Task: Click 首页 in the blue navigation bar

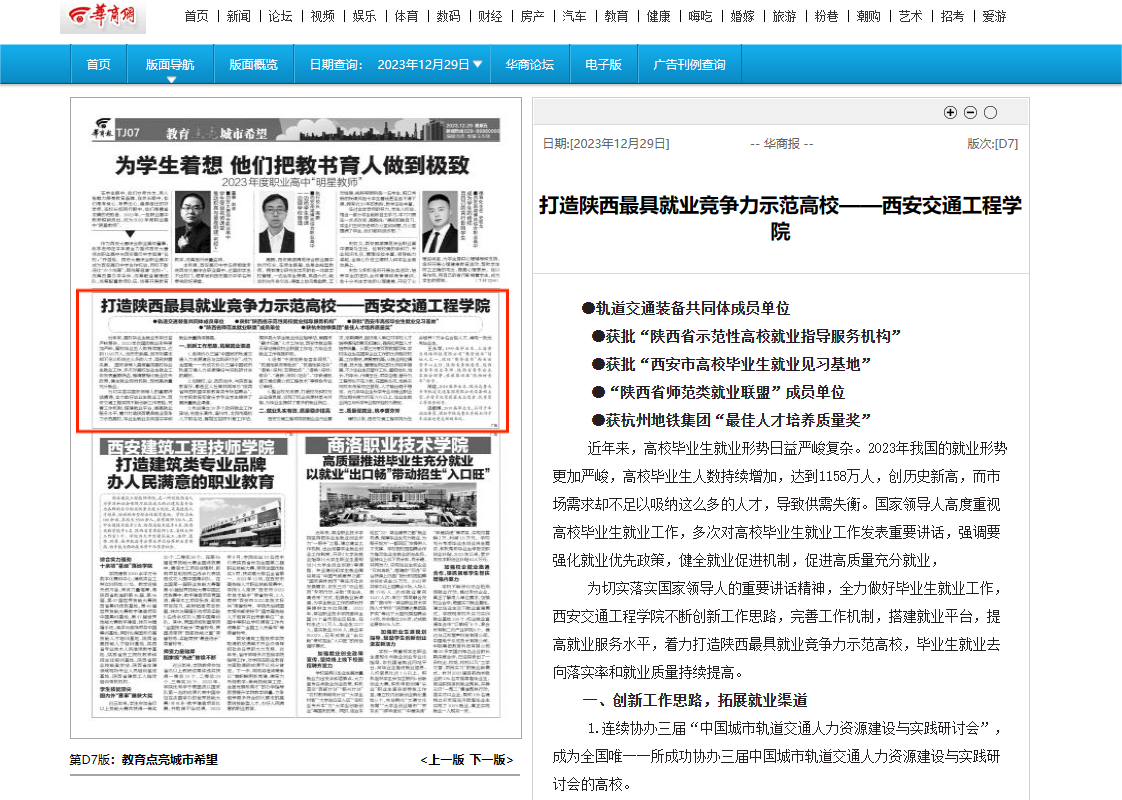Action: pos(98,65)
